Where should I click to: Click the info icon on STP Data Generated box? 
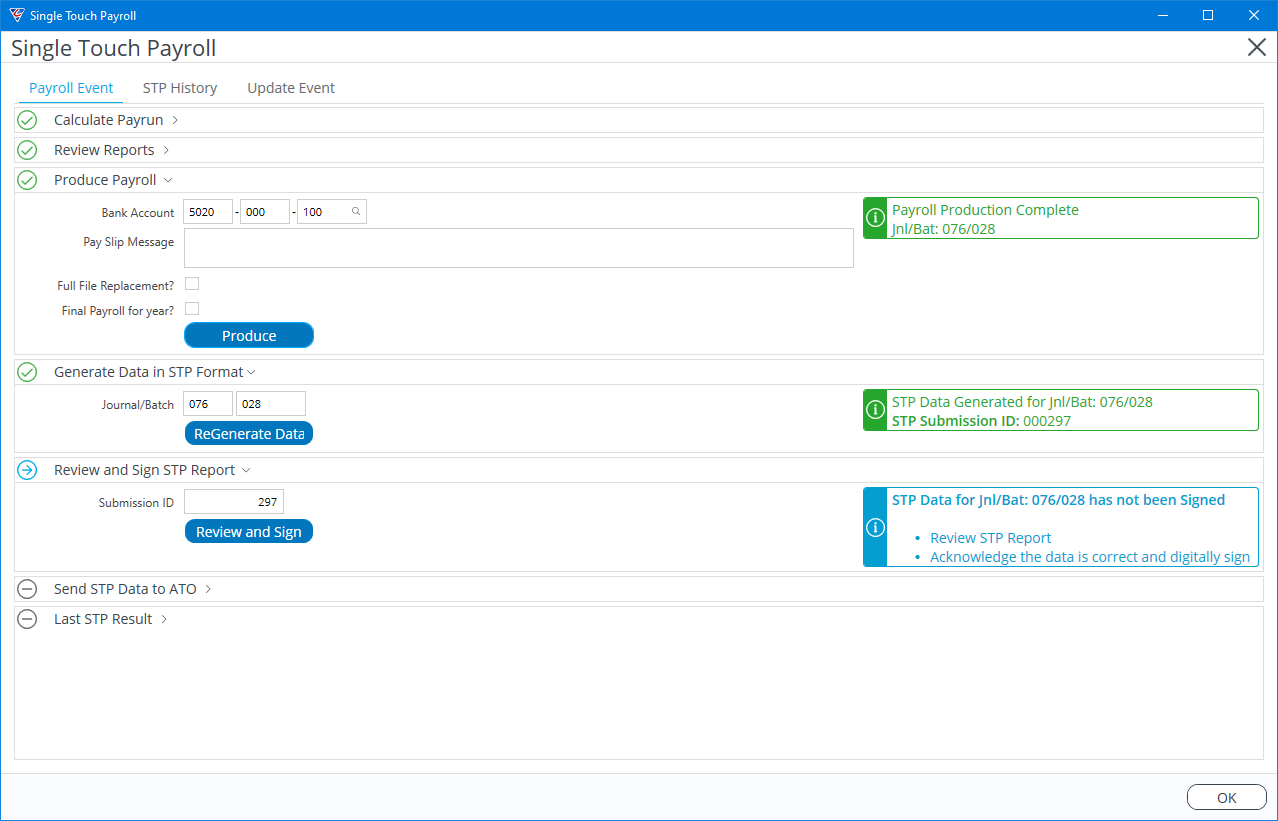click(875, 410)
